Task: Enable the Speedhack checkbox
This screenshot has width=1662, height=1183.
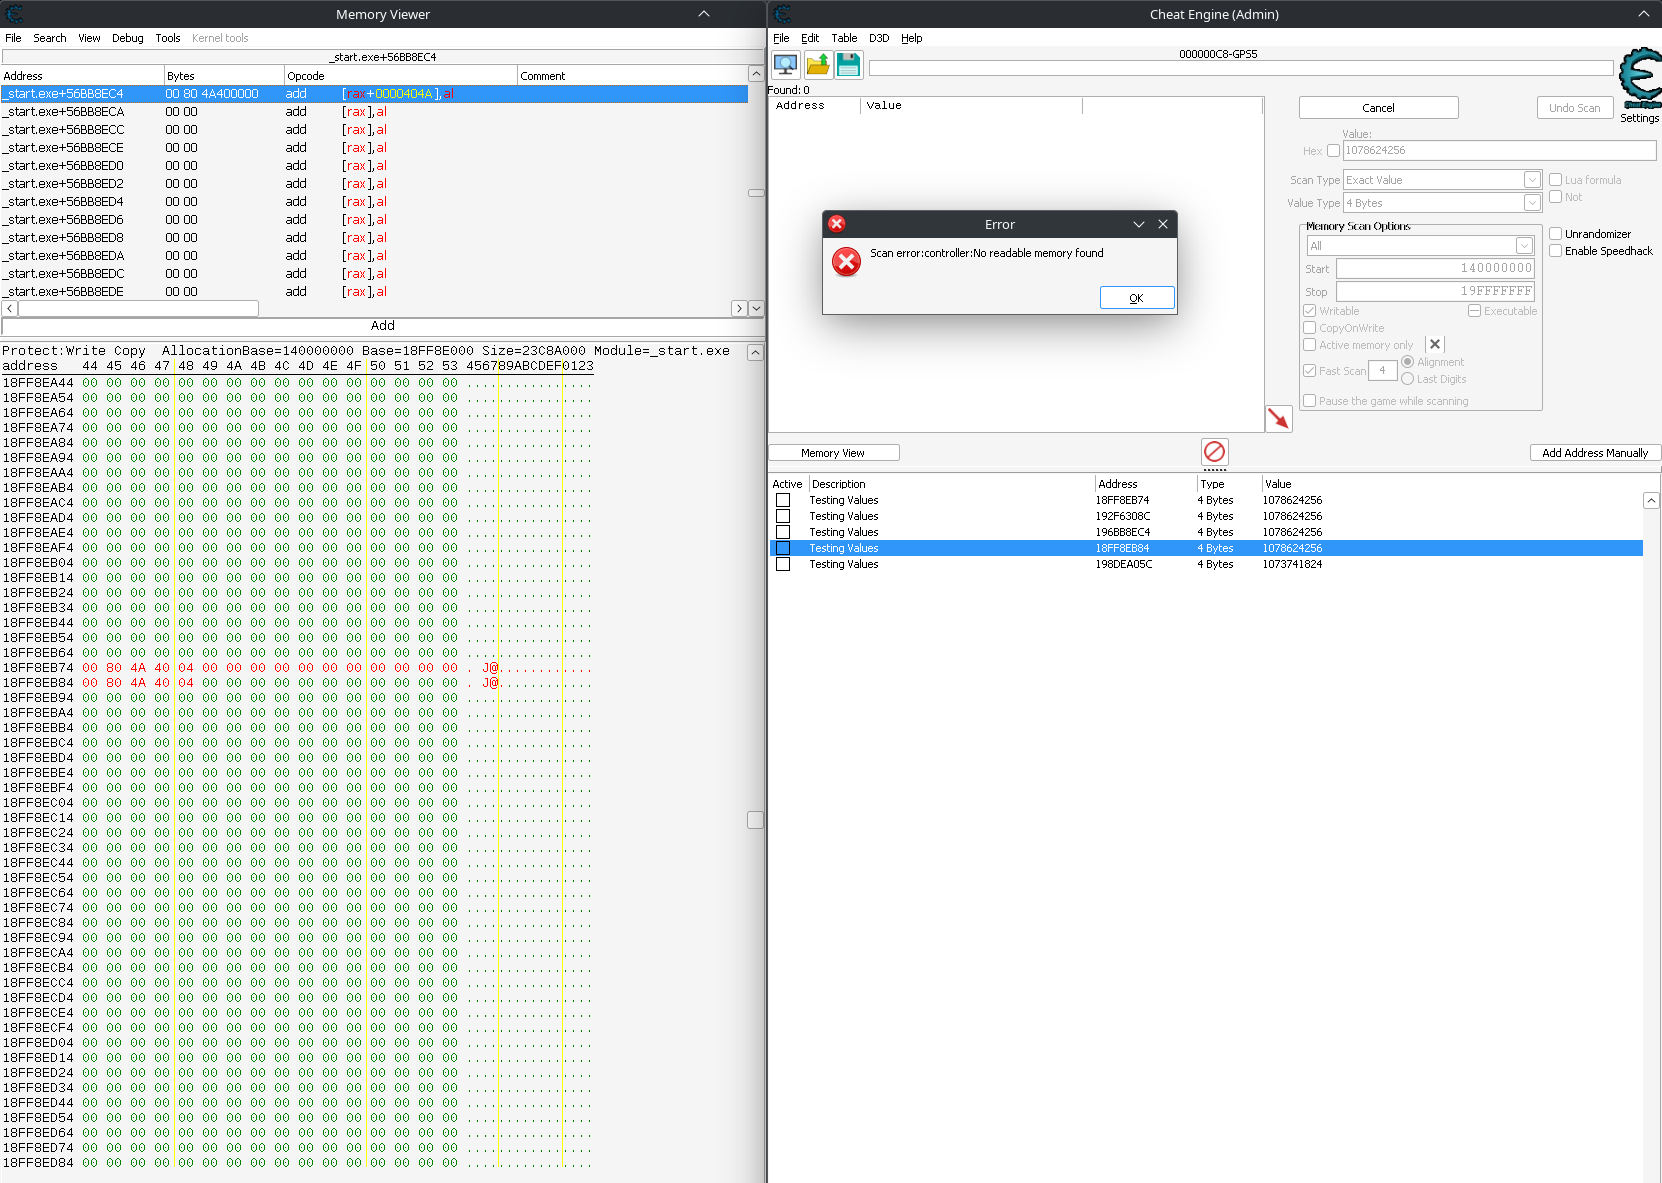Action: [1556, 251]
